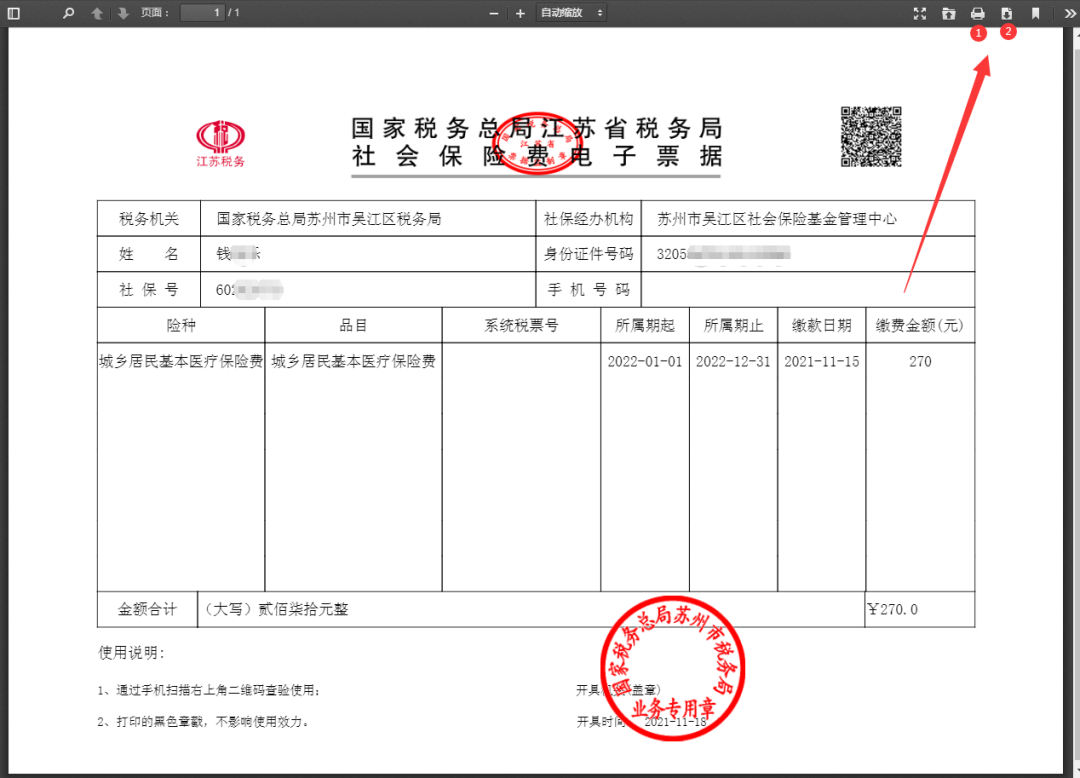Image resolution: width=1080 pixels, height=778 pixels.
Task: Select the total ¥270.0
Action: (893, 609)
